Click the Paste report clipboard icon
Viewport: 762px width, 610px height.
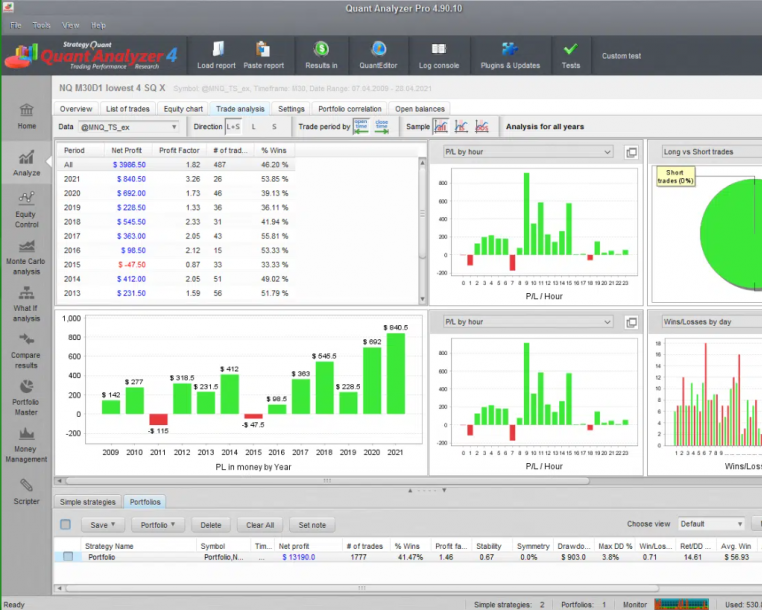263,49
